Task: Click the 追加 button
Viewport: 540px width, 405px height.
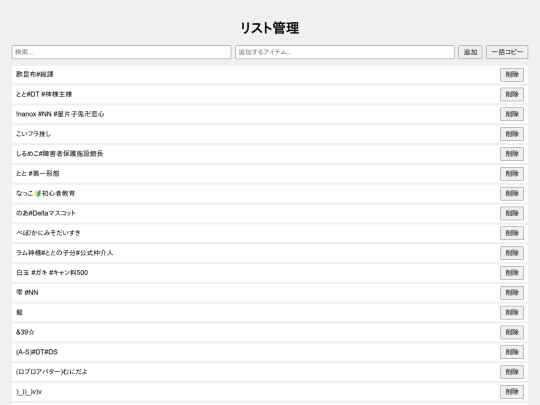Action: tap(470, 52)
